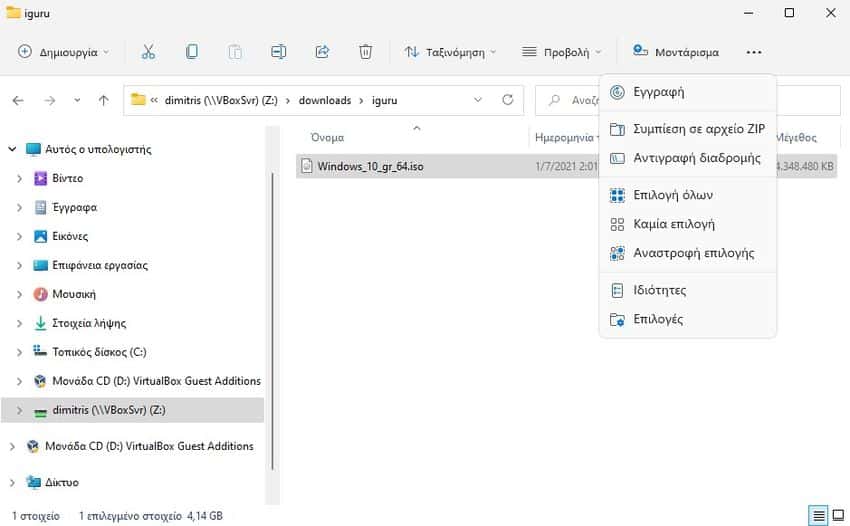Open Ιδιότητες properties from menu
This screenshot has width=850, height=526.
click(x=687, y=290)
